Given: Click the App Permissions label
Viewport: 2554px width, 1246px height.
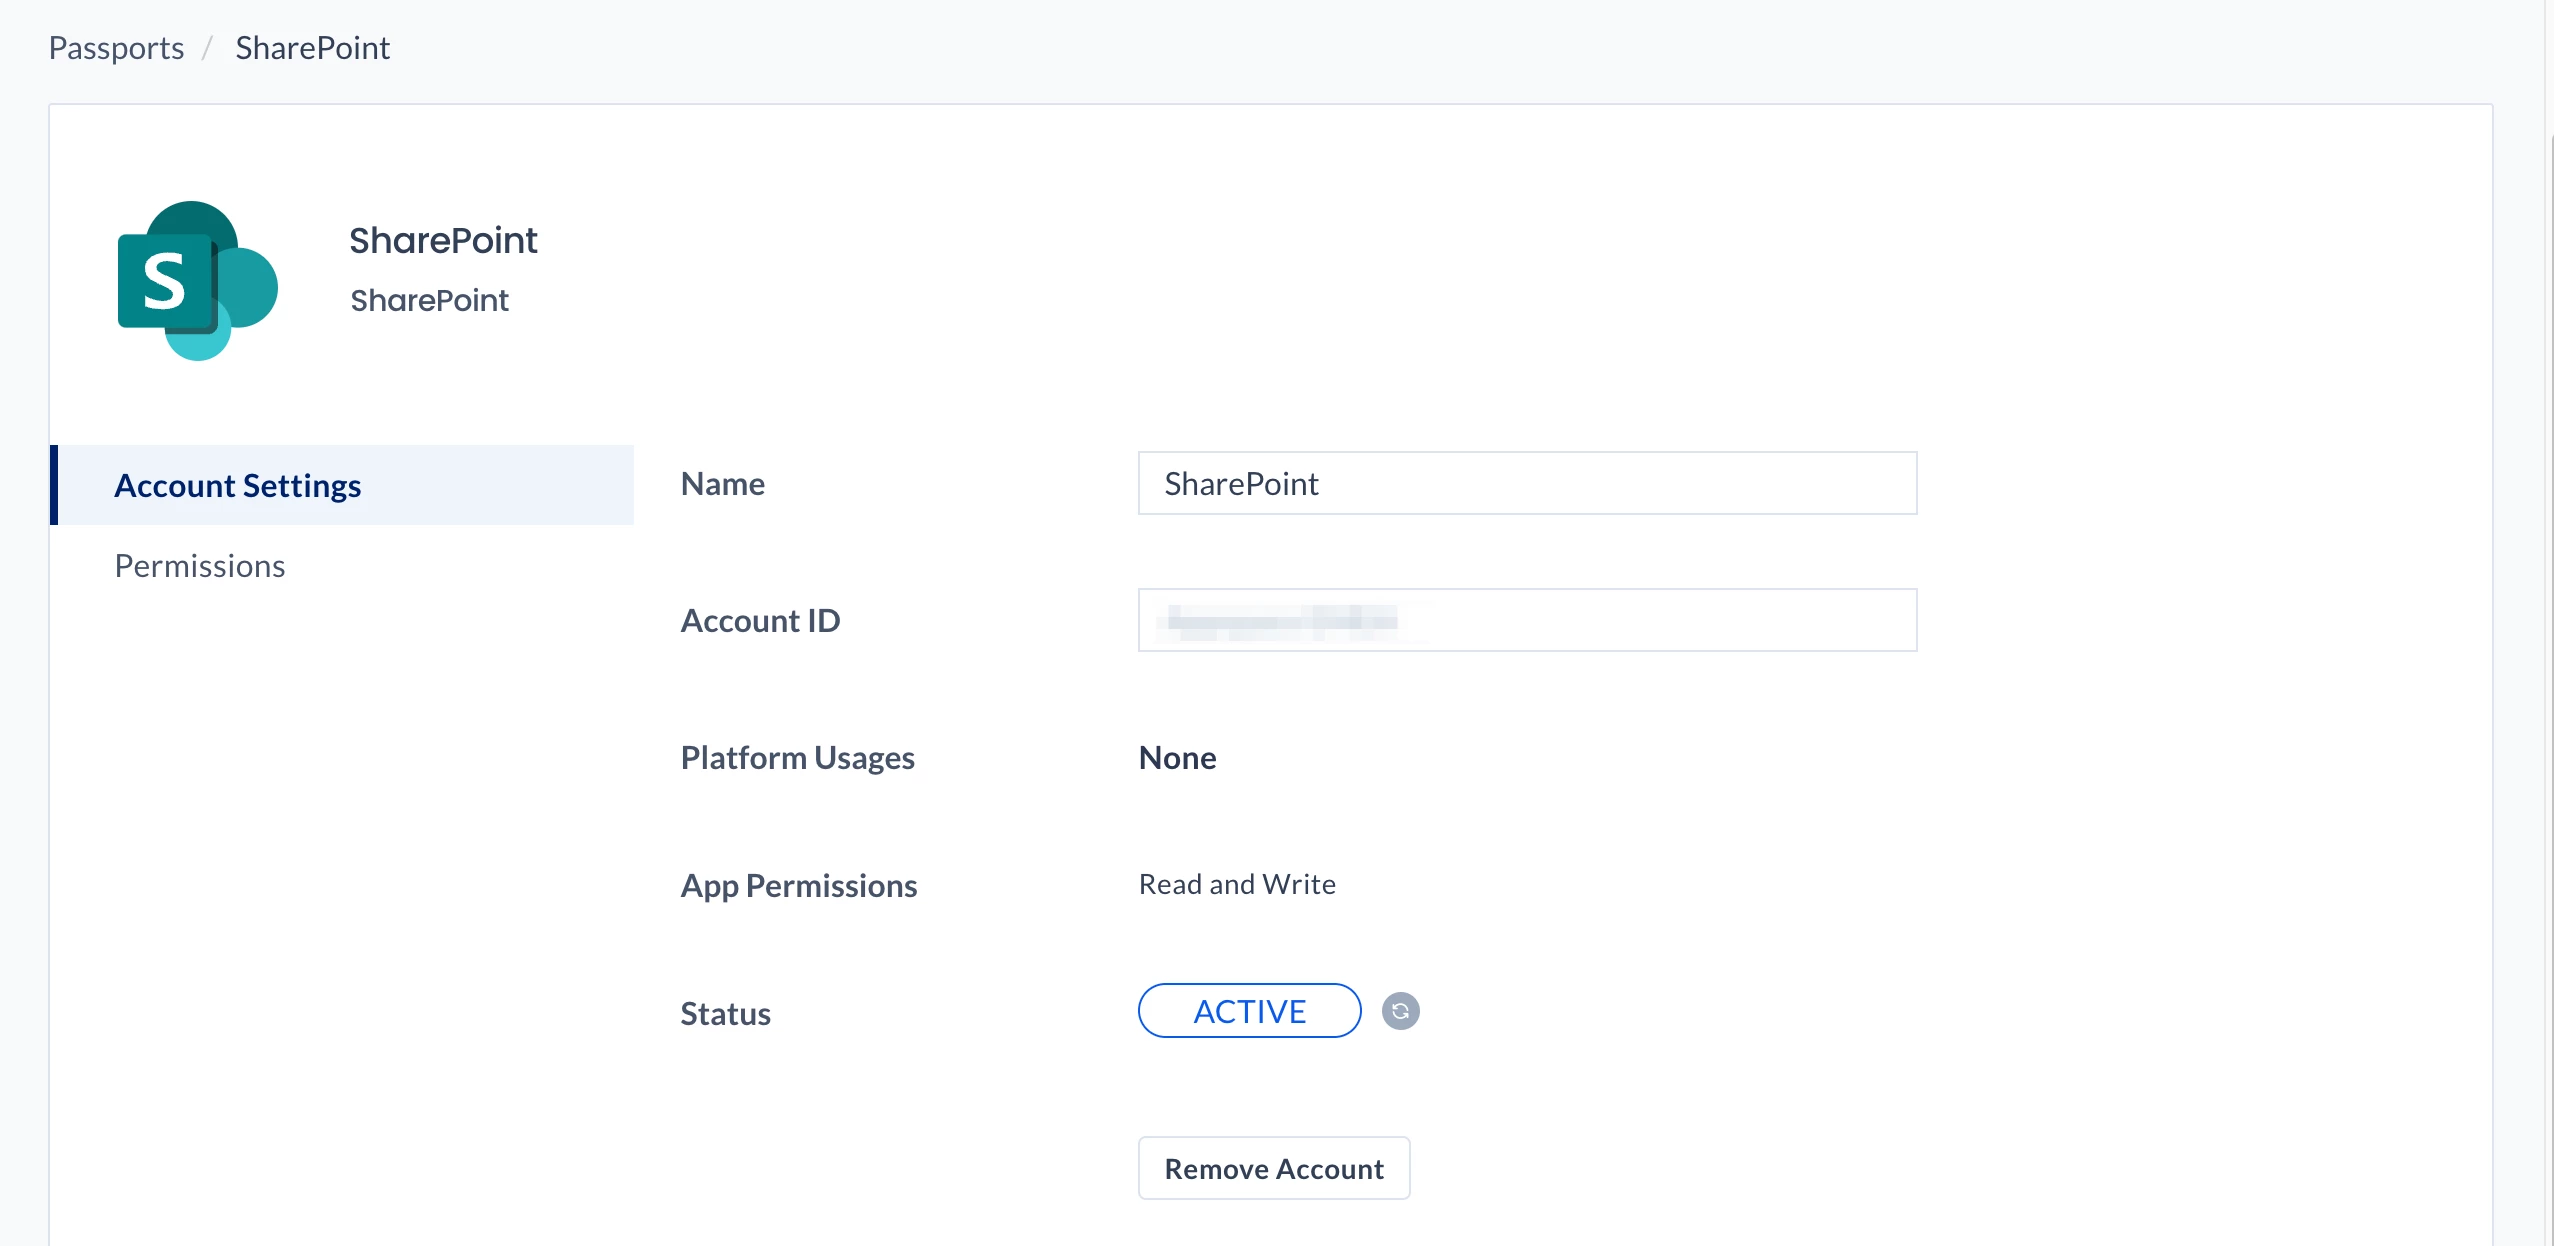Looking at the screenshot, I should tap(798, 886).
